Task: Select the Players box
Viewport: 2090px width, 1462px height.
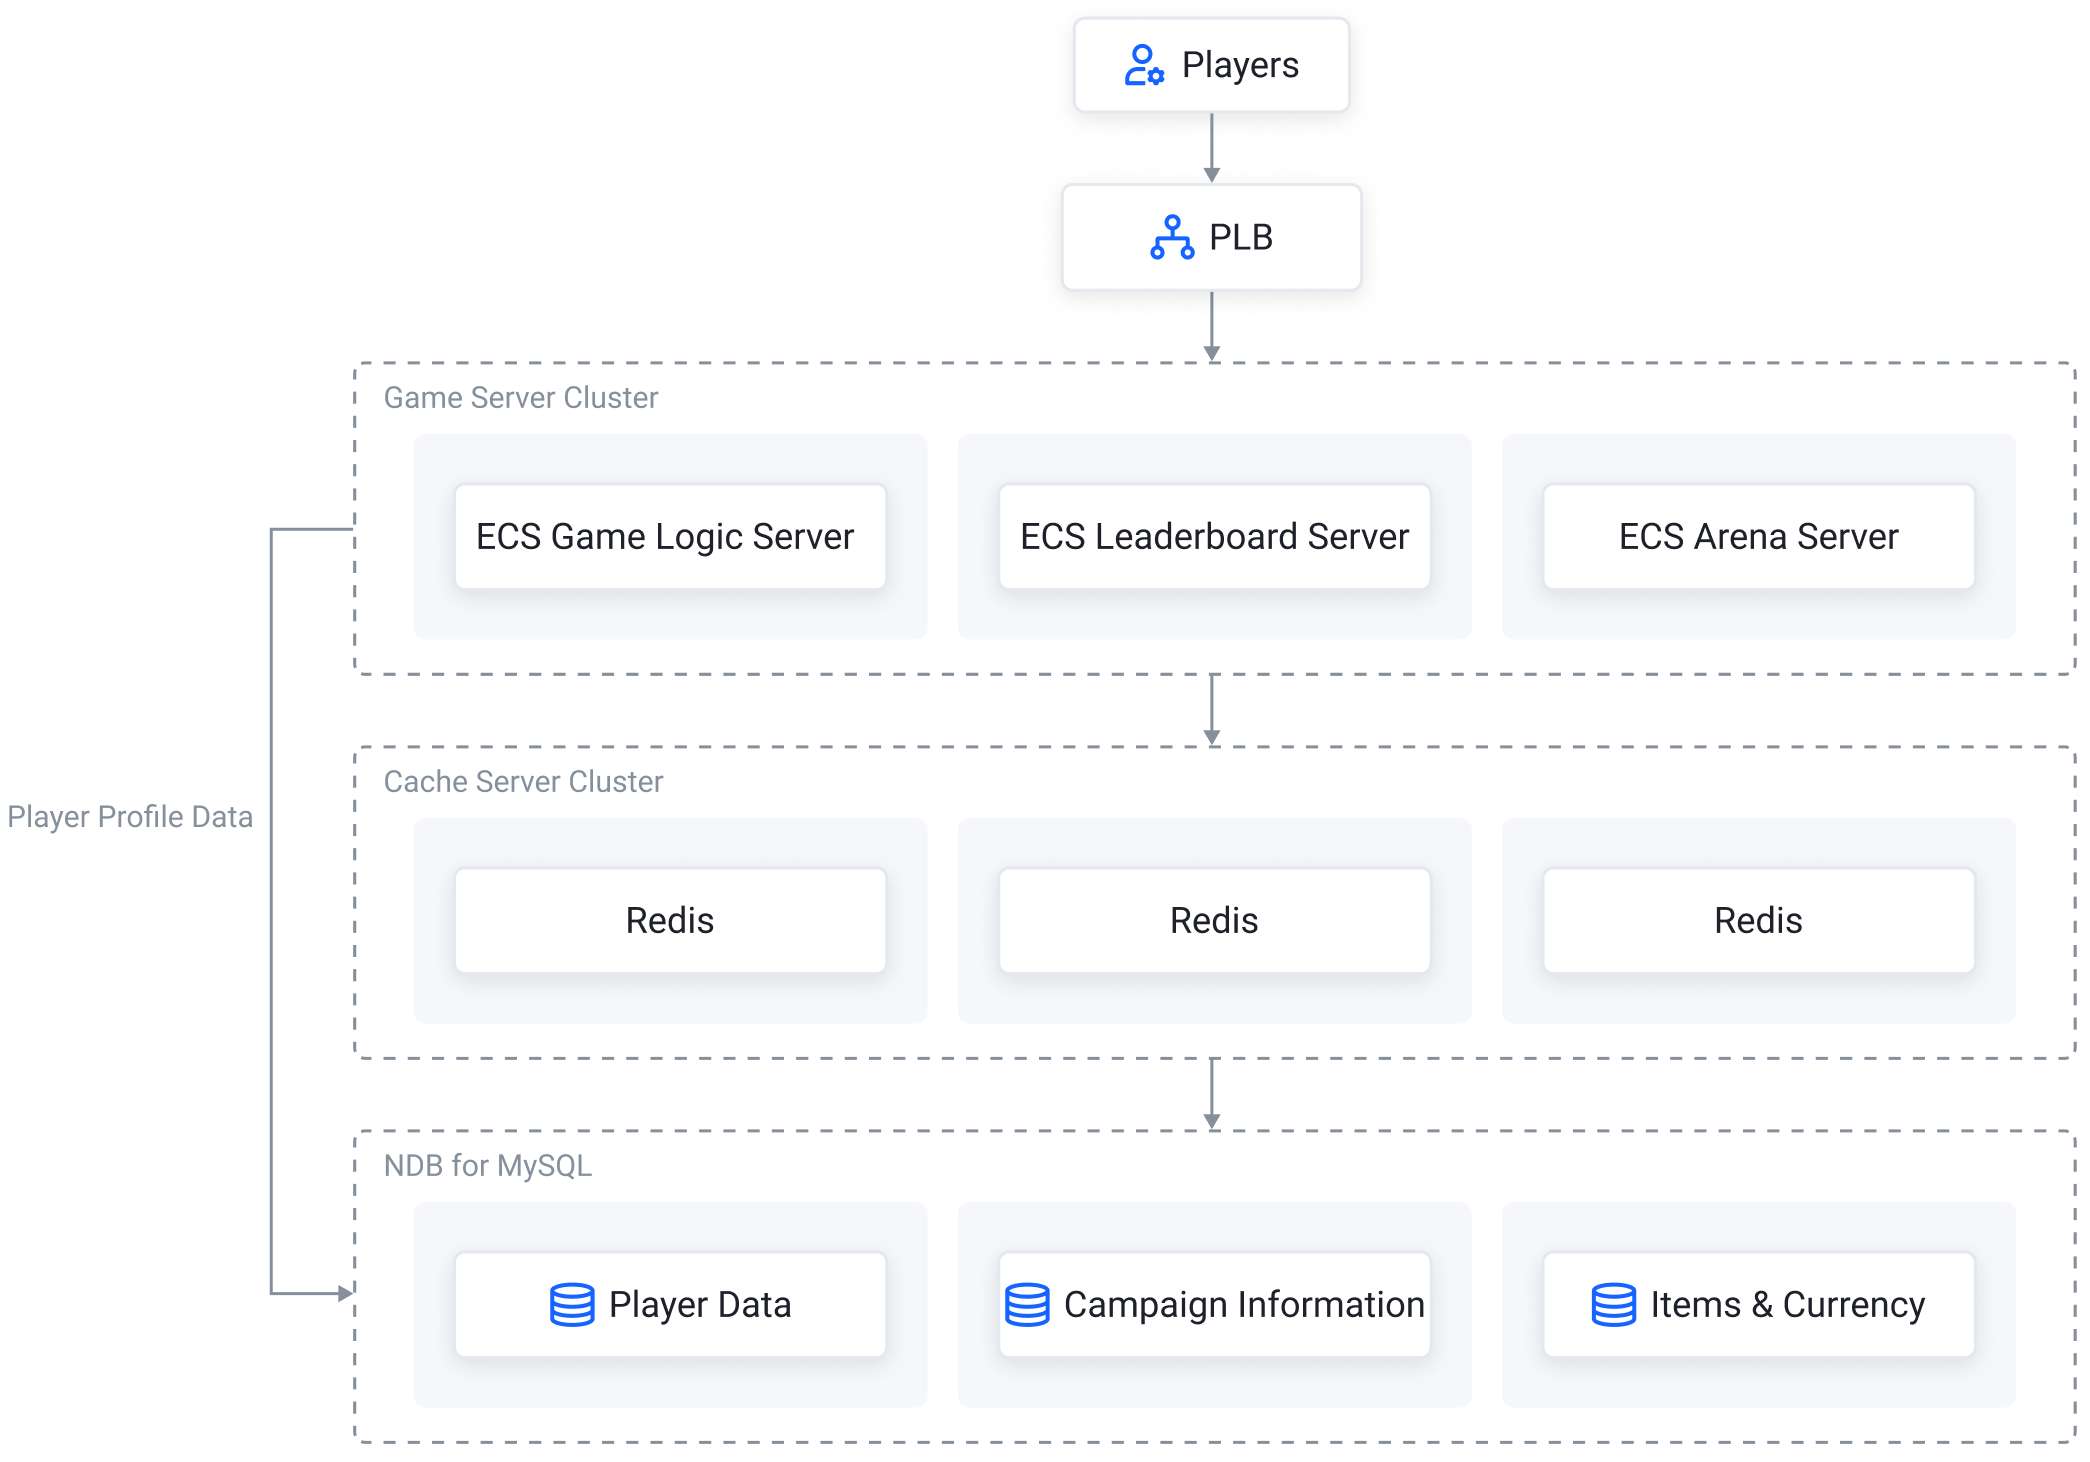Action: coord(1211,66)
